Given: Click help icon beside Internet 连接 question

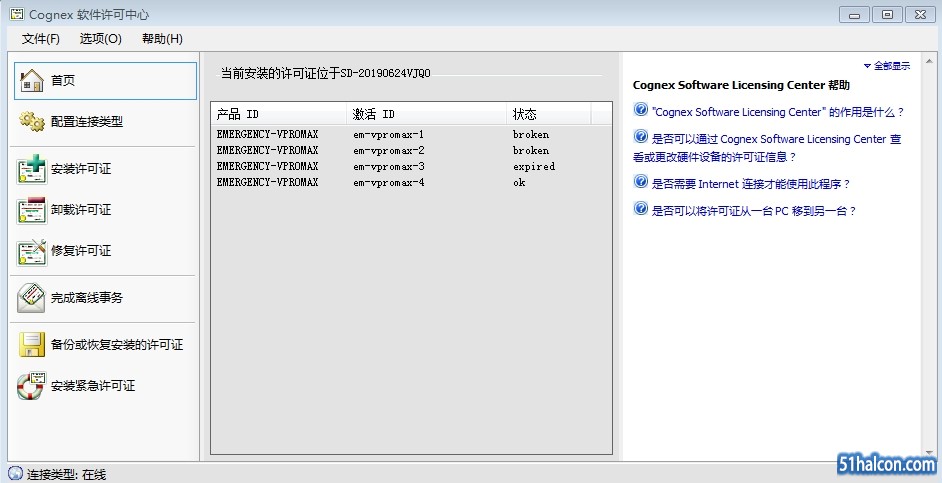Looking at the screenshot, I should click(x=641, y=181).
